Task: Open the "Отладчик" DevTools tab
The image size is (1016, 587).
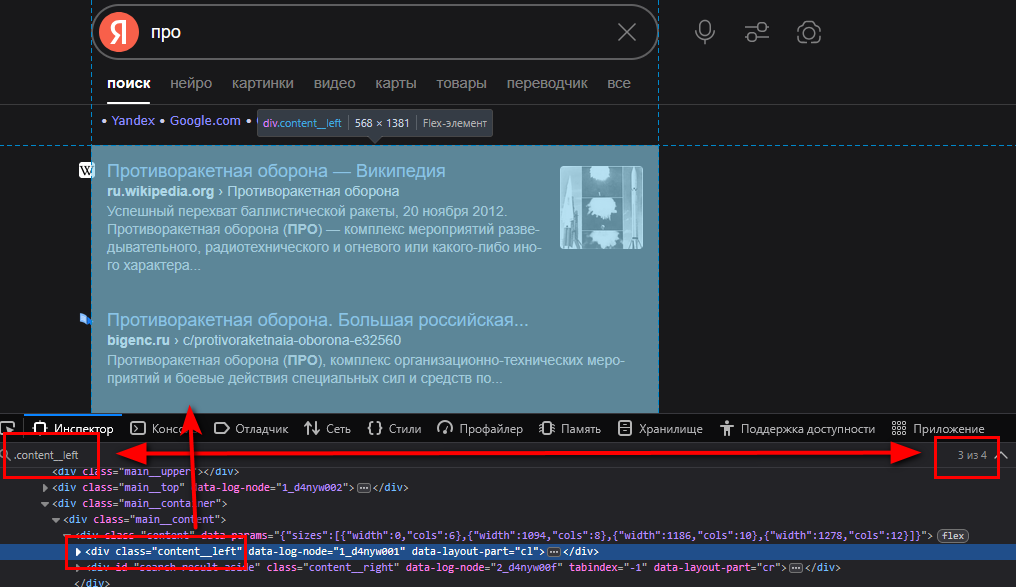Action: coord(251,428)
